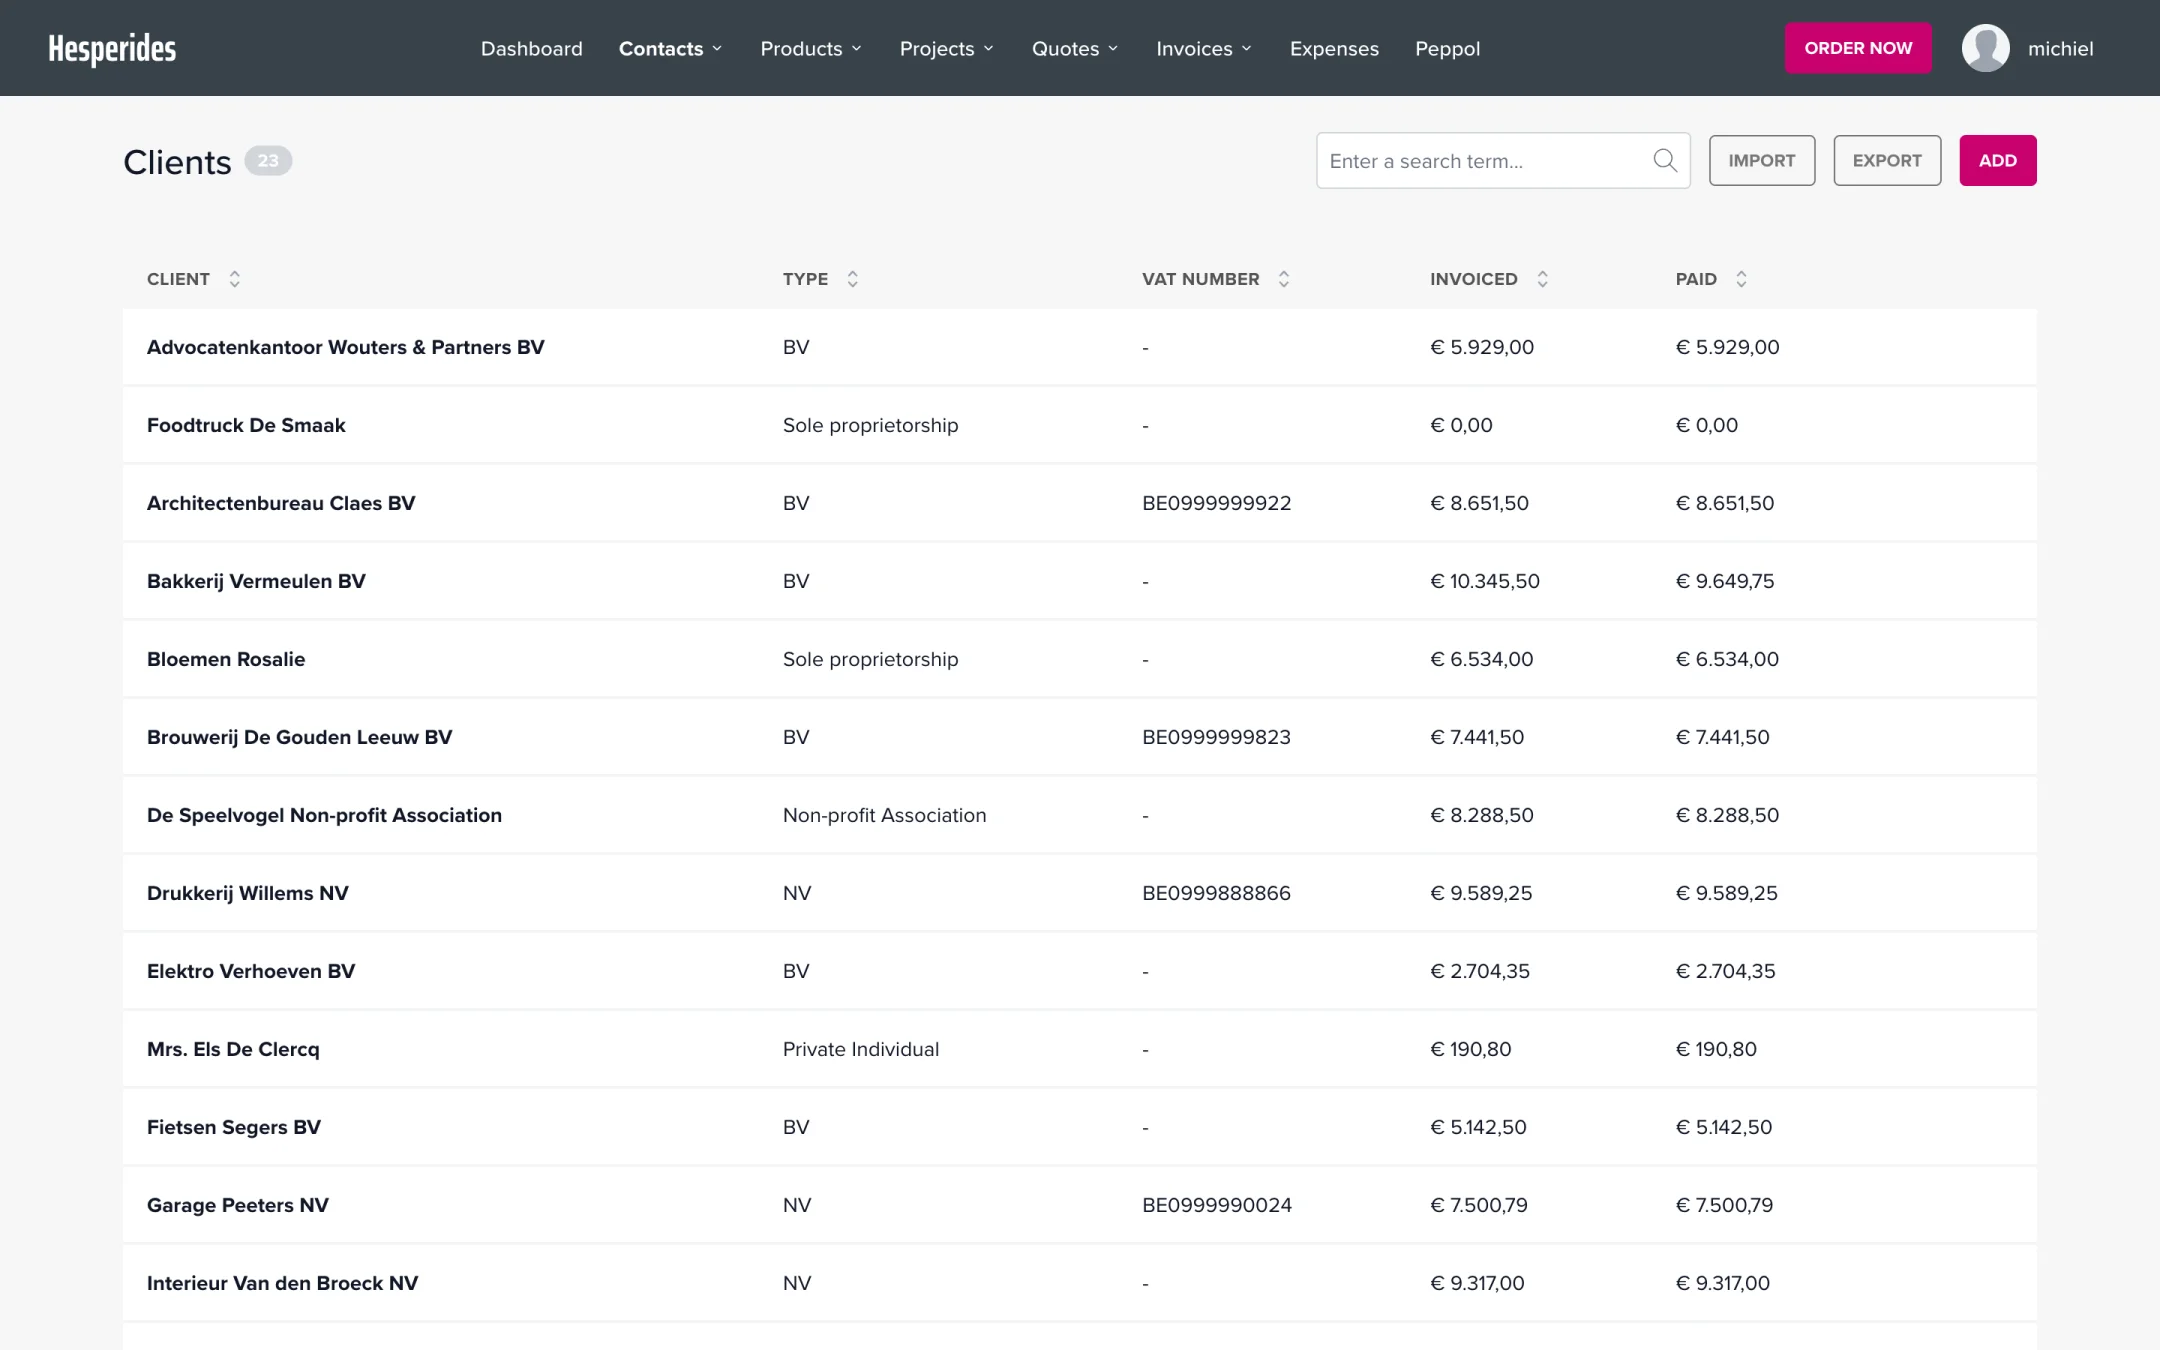Image resolution: width=2160 pixels, height=1350 pixels.
Task: Click VAT number BE0999888866
Action: point(1216,893)
